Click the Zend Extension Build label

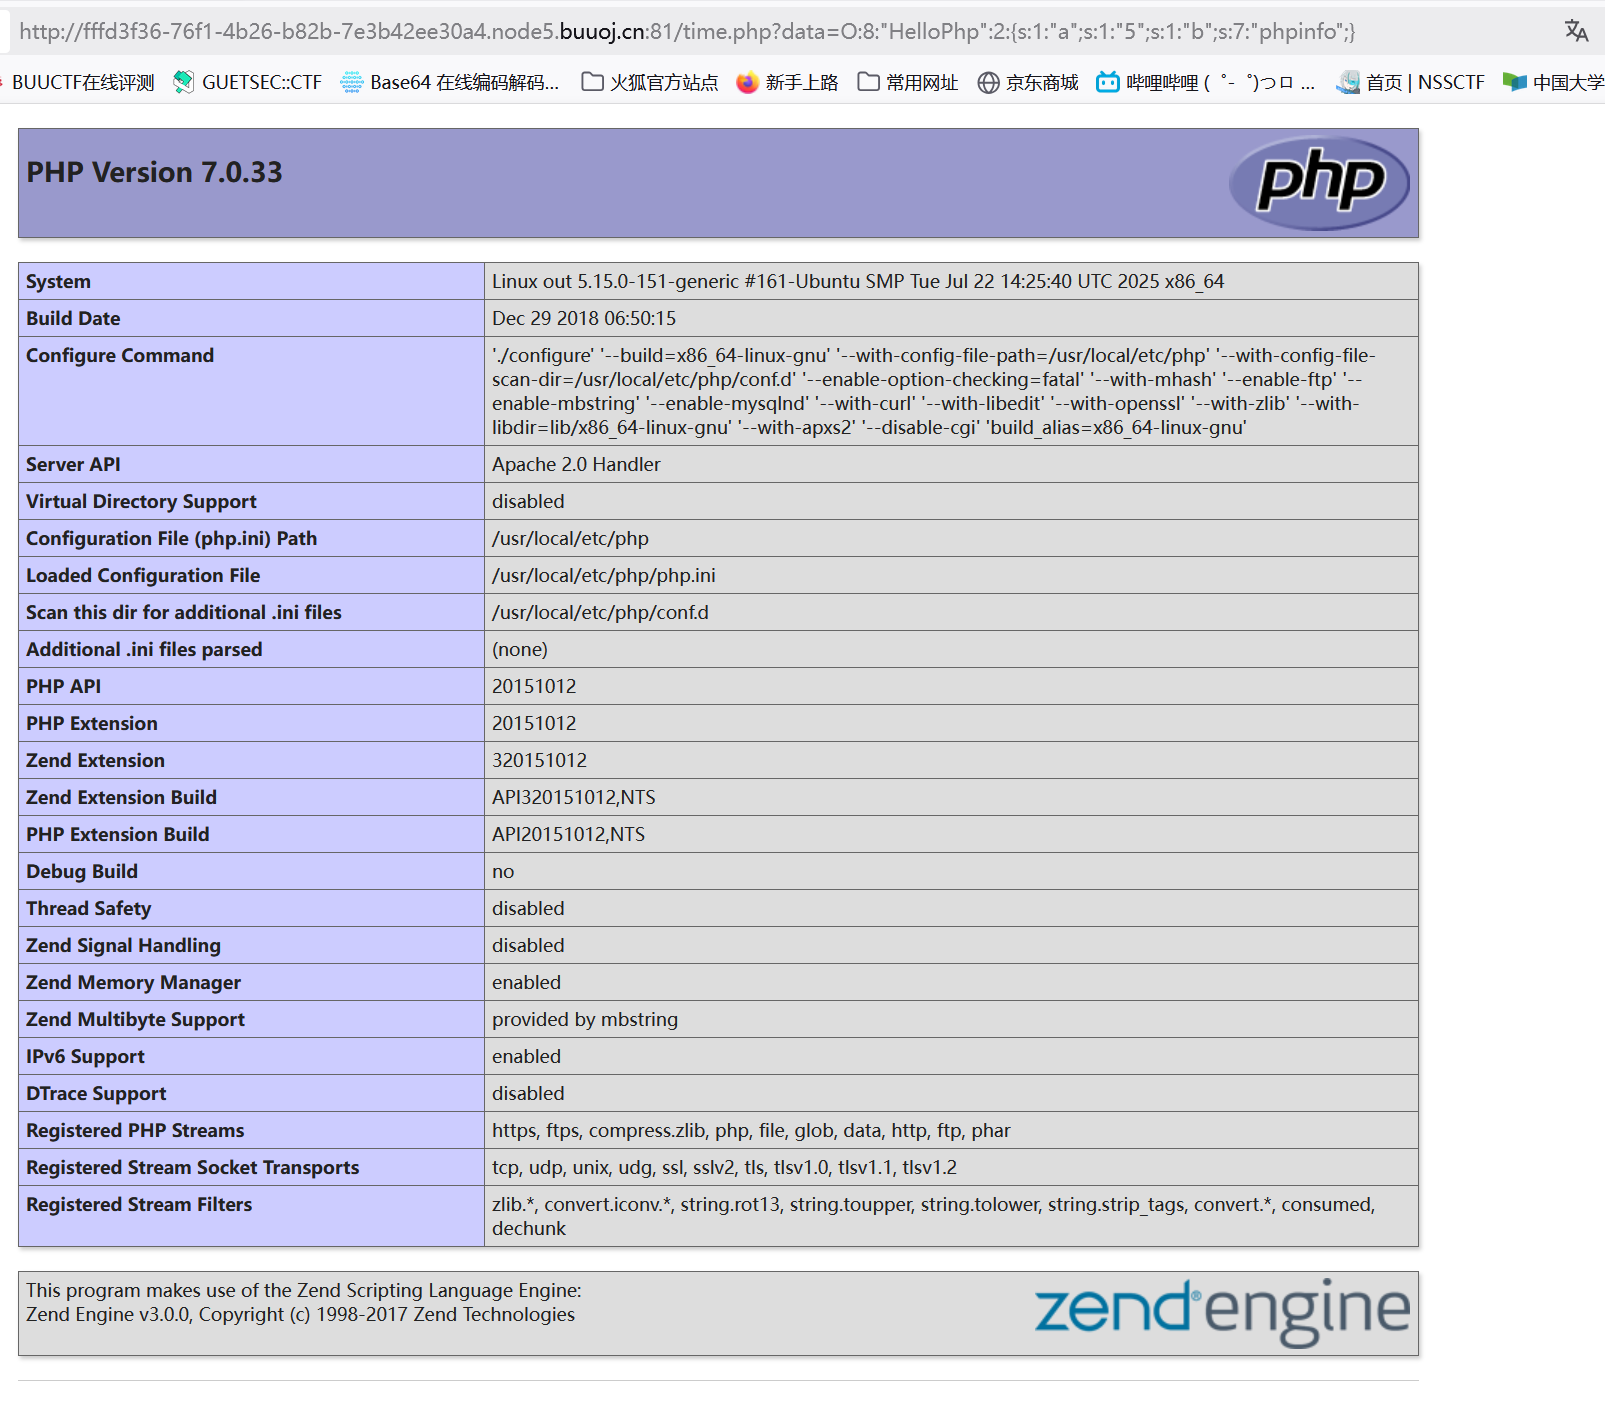(121, 797)
